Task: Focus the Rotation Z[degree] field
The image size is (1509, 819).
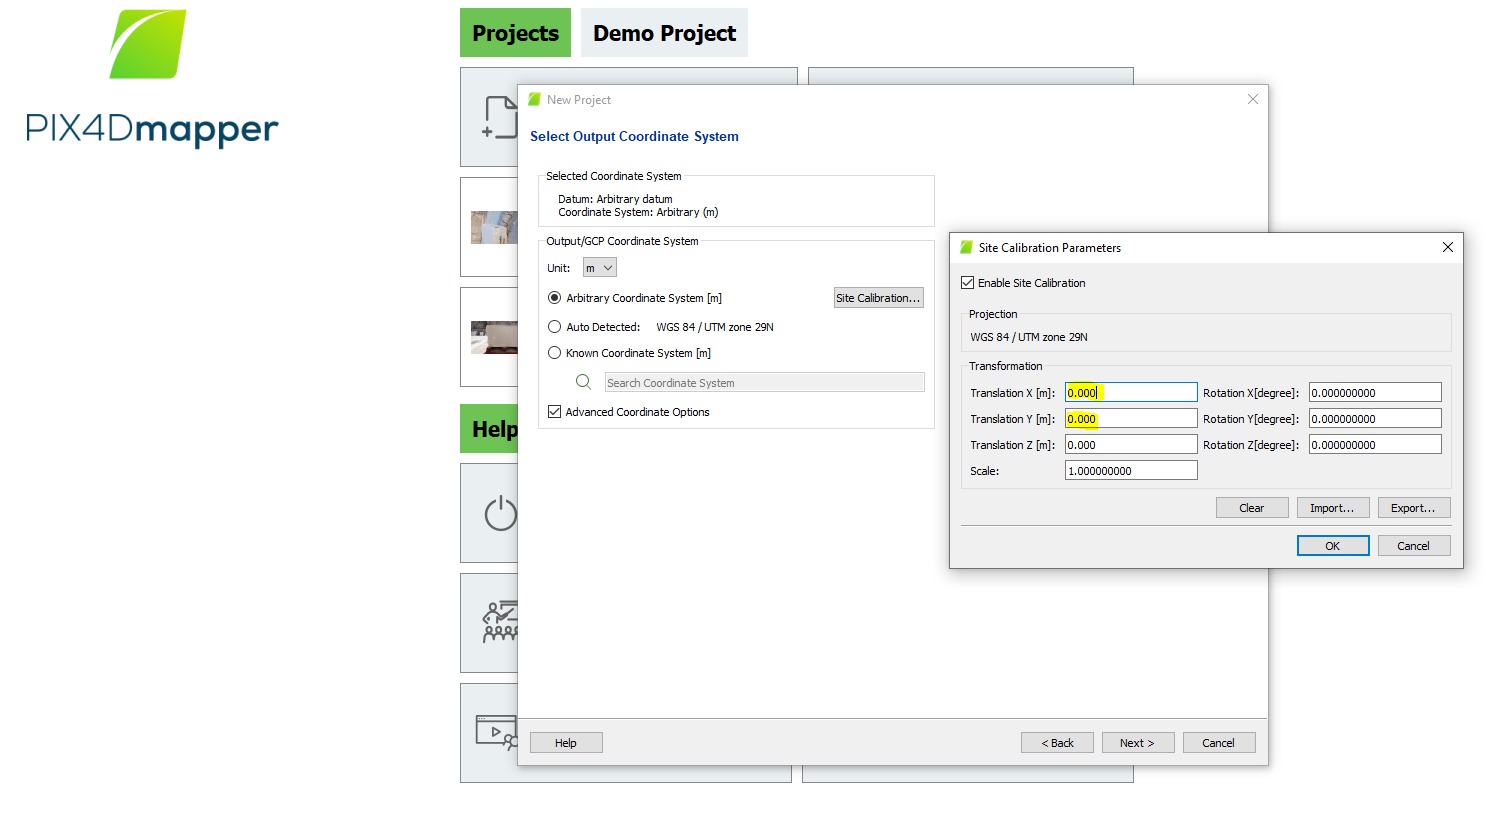Action: [1375, 445]
